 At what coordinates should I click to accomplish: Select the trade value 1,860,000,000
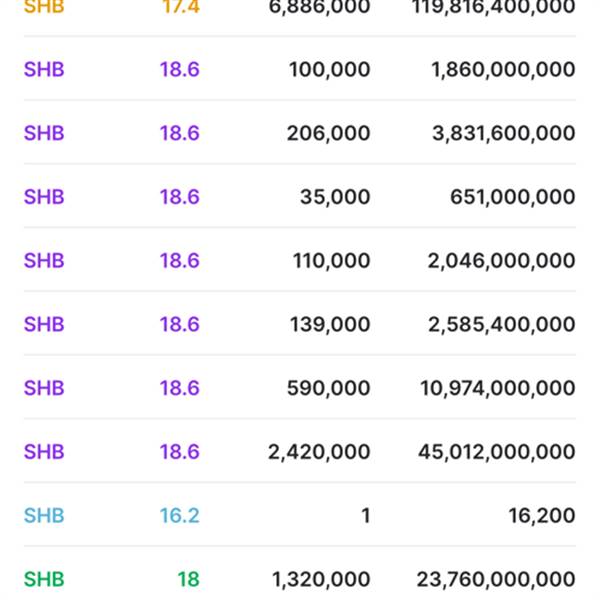pos(503,70)
